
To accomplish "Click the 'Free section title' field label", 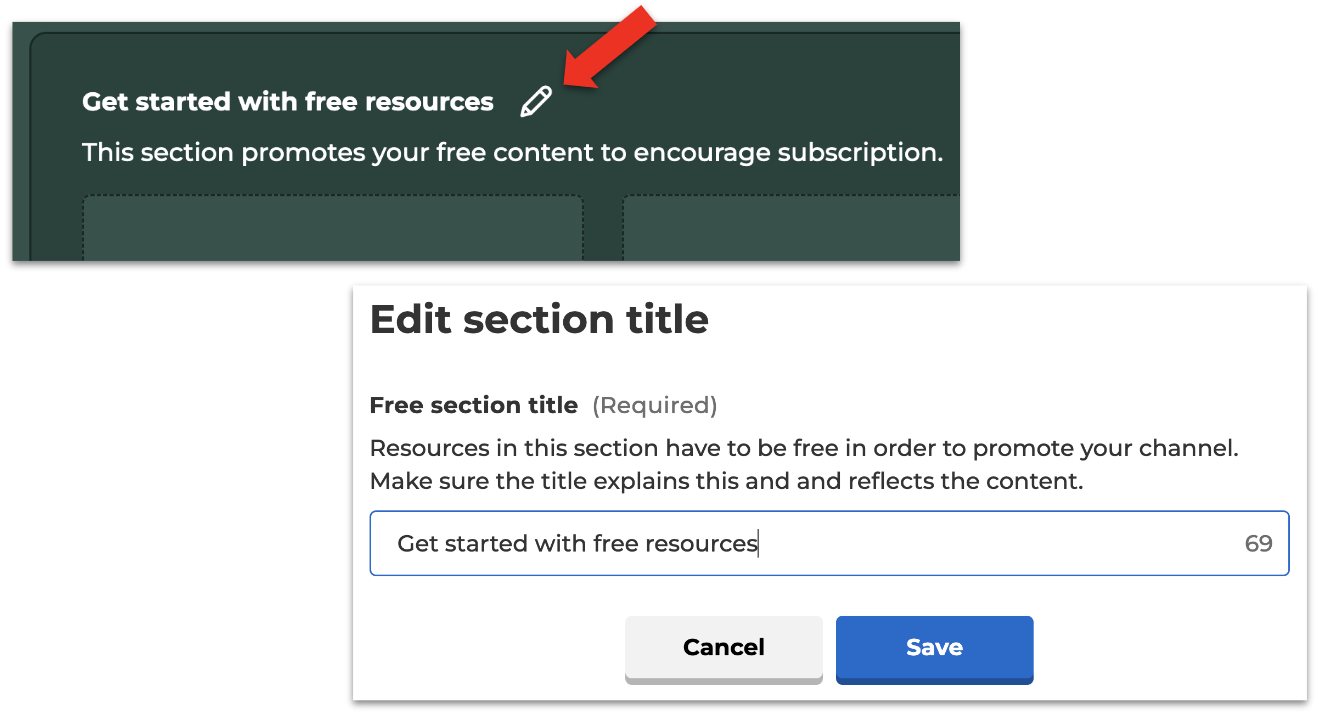I will 474,405.
